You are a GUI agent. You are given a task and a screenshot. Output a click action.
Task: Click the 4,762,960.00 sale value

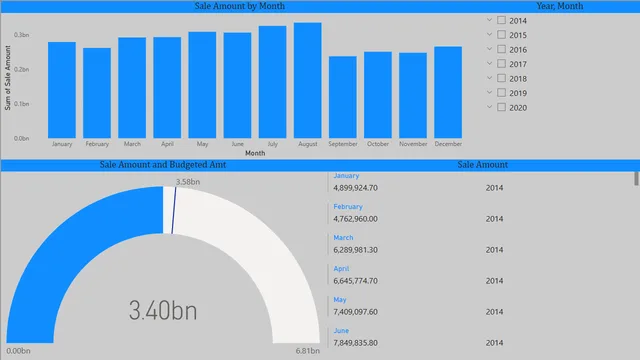355,219
